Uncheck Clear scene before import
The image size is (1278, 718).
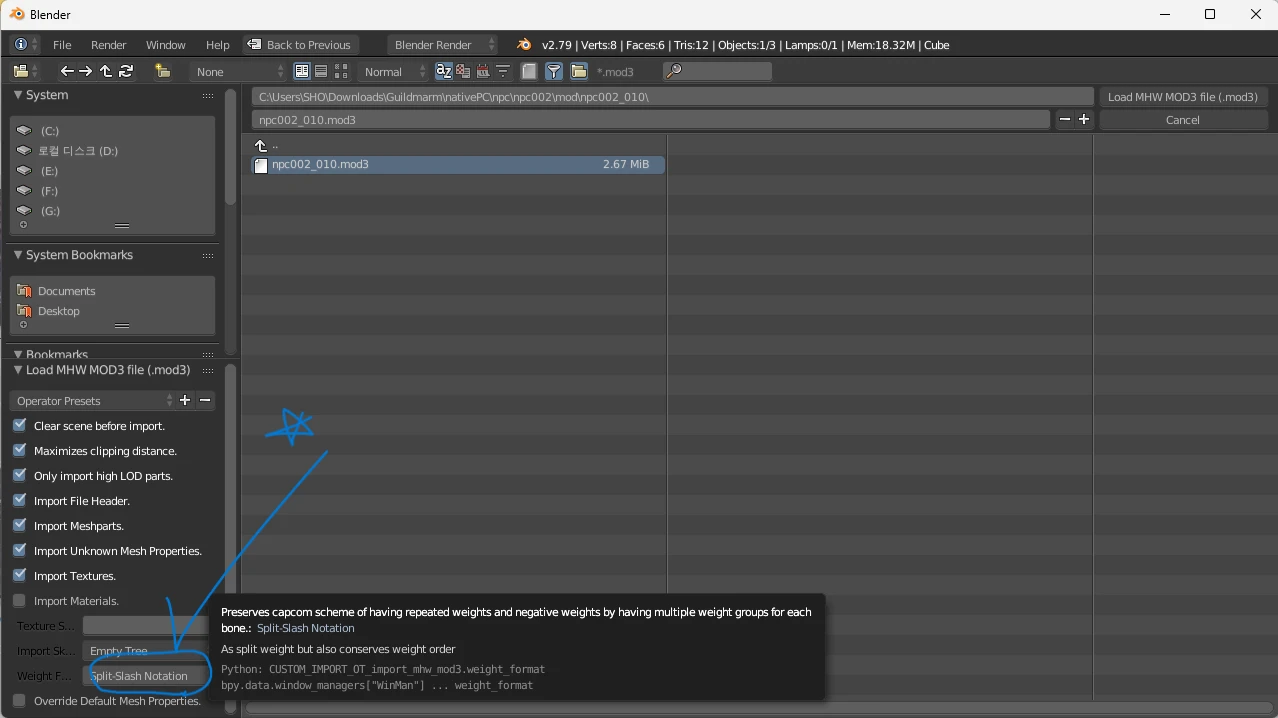tap(19, 425)
